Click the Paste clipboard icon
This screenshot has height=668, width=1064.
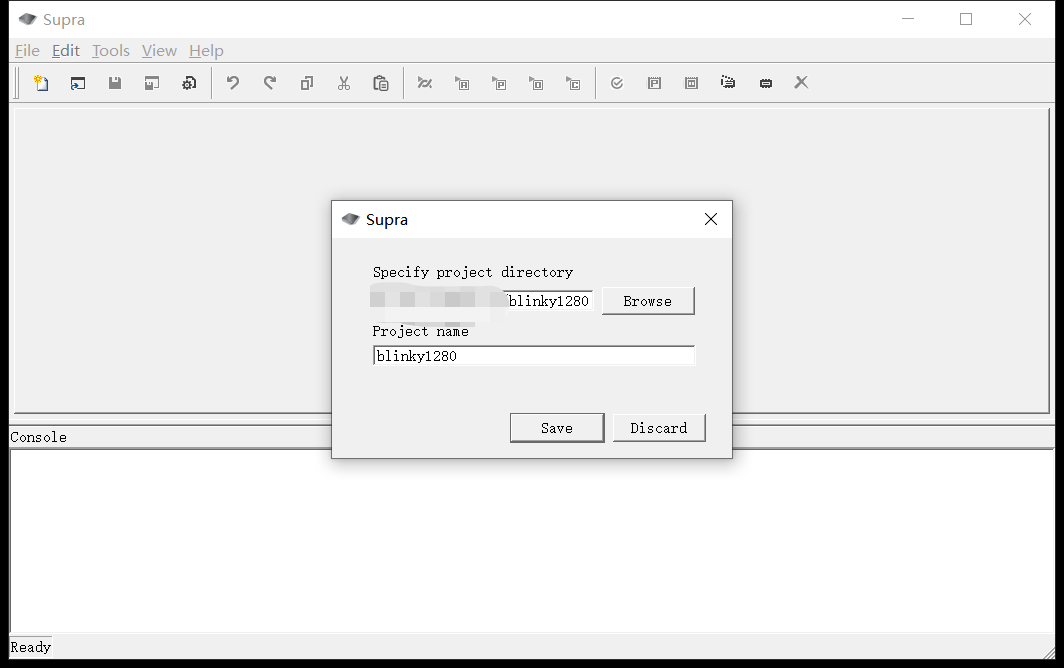pos(381,83)
